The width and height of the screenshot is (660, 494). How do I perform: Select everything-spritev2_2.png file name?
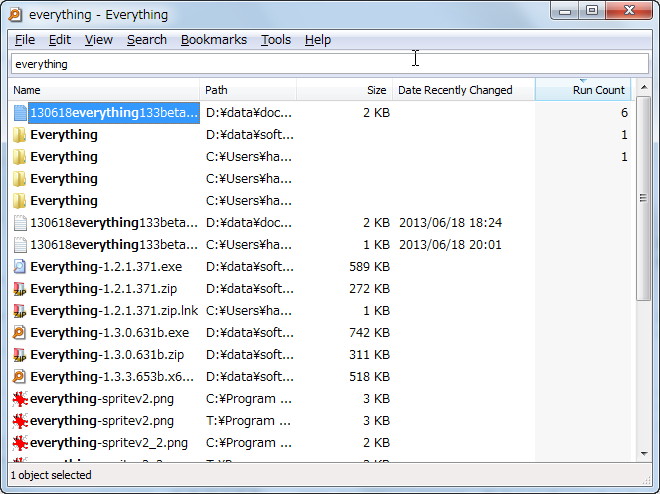point(109,443)
